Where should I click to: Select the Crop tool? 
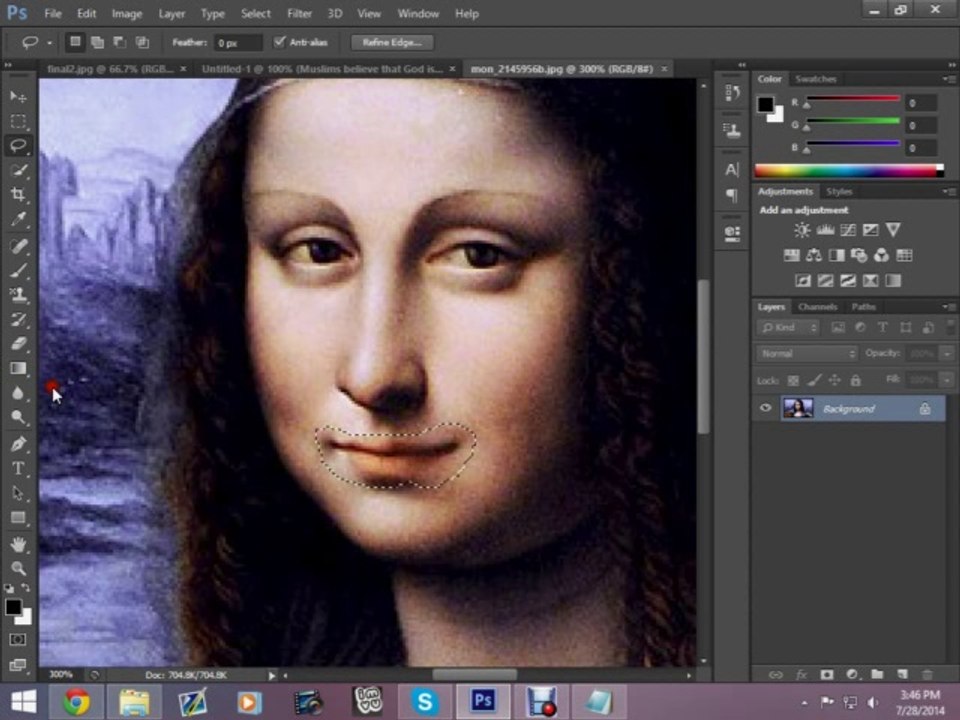click(18, 195)
